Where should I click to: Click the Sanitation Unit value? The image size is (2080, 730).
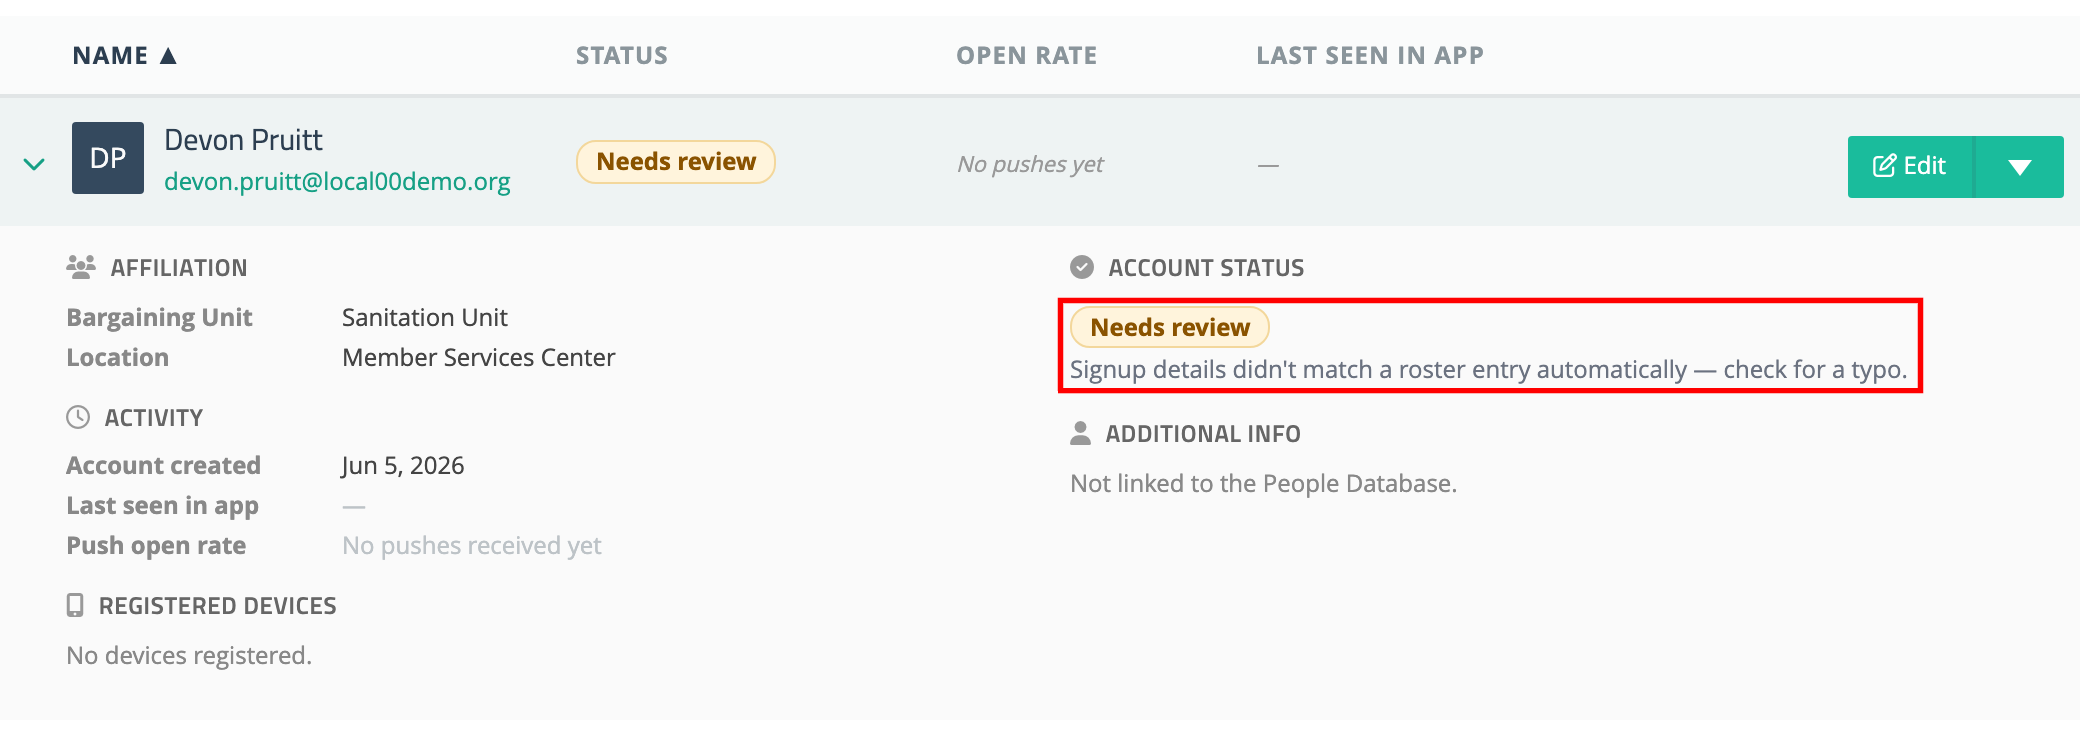(425, 318)
